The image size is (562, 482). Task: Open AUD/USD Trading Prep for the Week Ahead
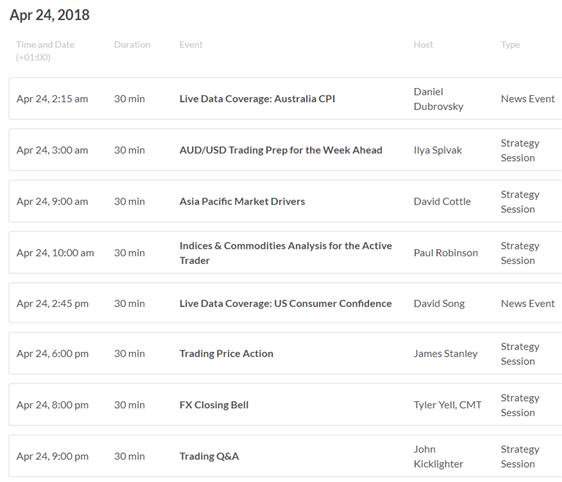click(281, 150)
